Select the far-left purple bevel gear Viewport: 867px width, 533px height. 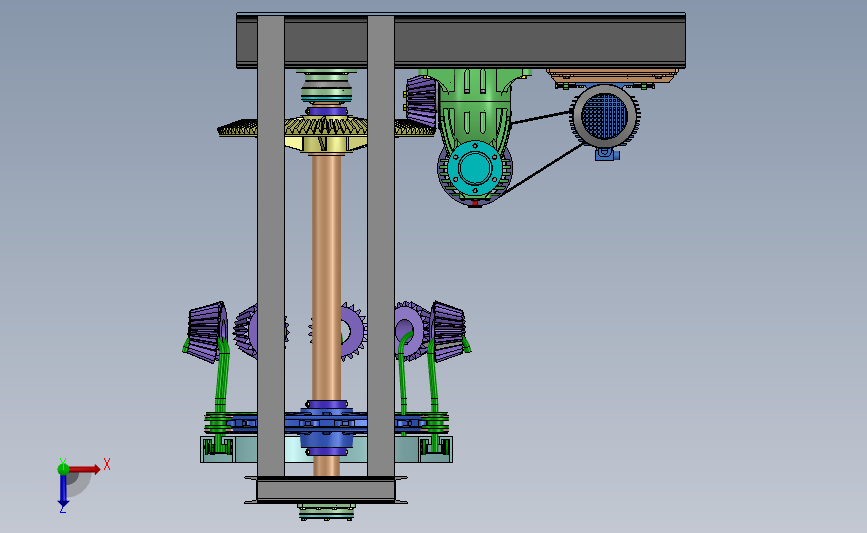point(206,332)
